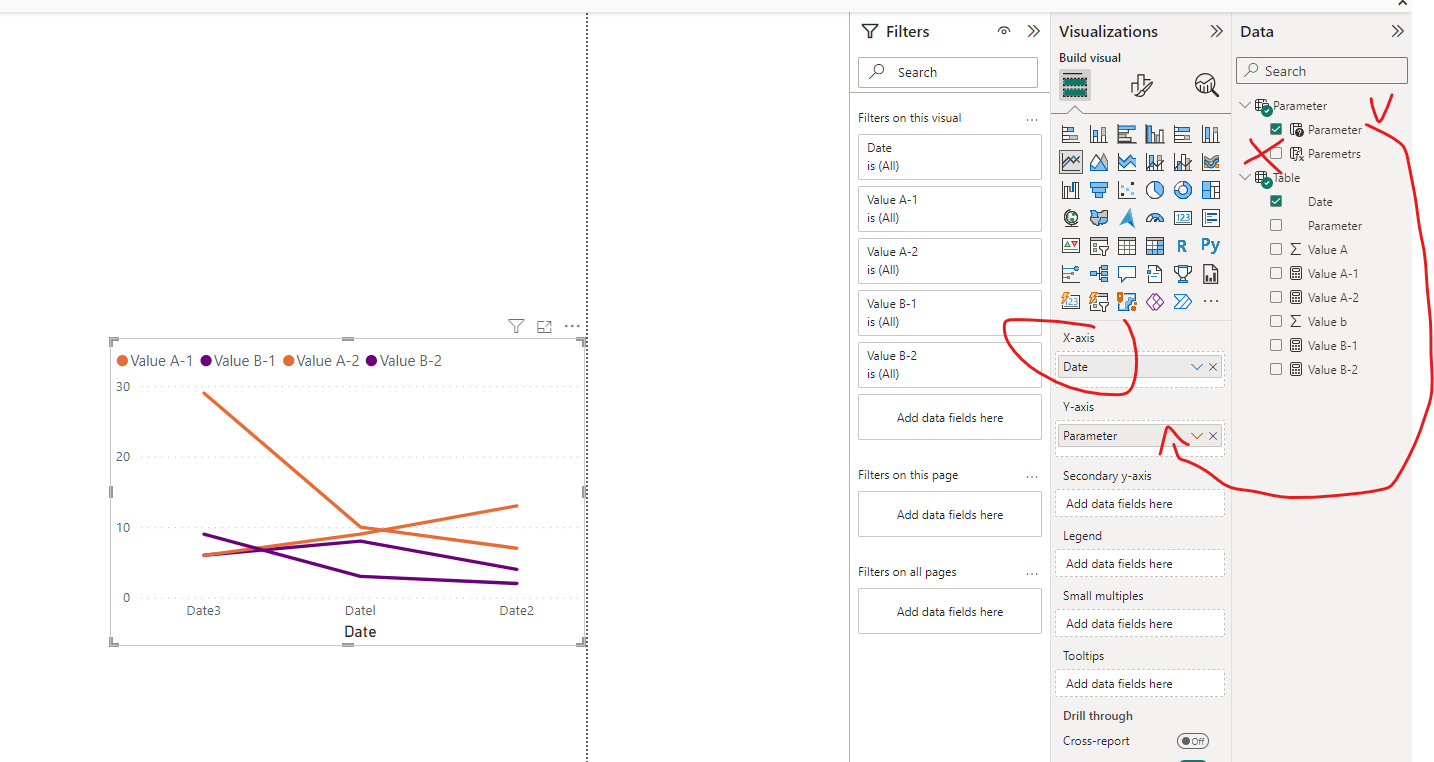Open the Parameter field dropdown in Y-axis
Image resolution: width=1434 pixels, height=762 pixels.
tap(1197, 436)
